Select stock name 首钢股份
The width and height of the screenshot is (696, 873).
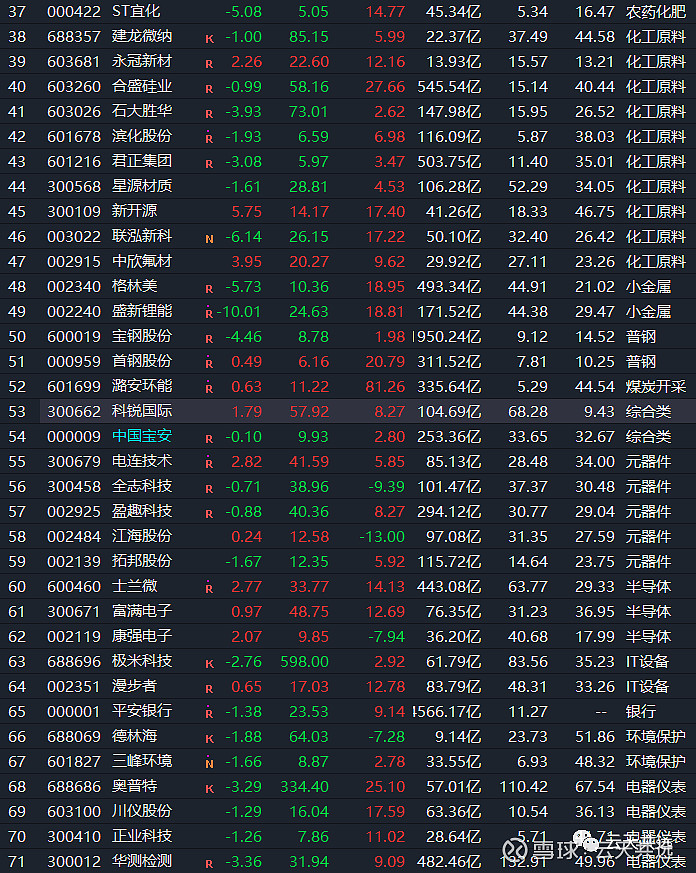click(142, 361)
